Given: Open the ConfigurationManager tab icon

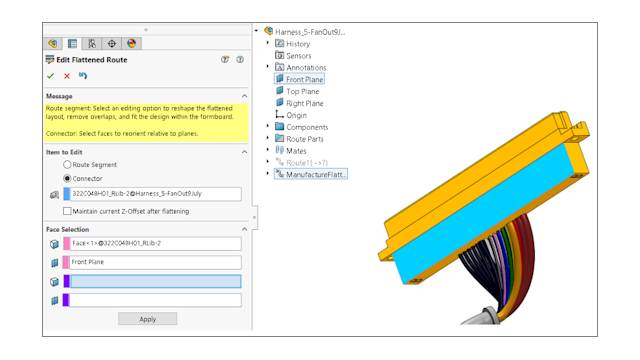Looking at the screenshot, I should click(x=92, y=43).
